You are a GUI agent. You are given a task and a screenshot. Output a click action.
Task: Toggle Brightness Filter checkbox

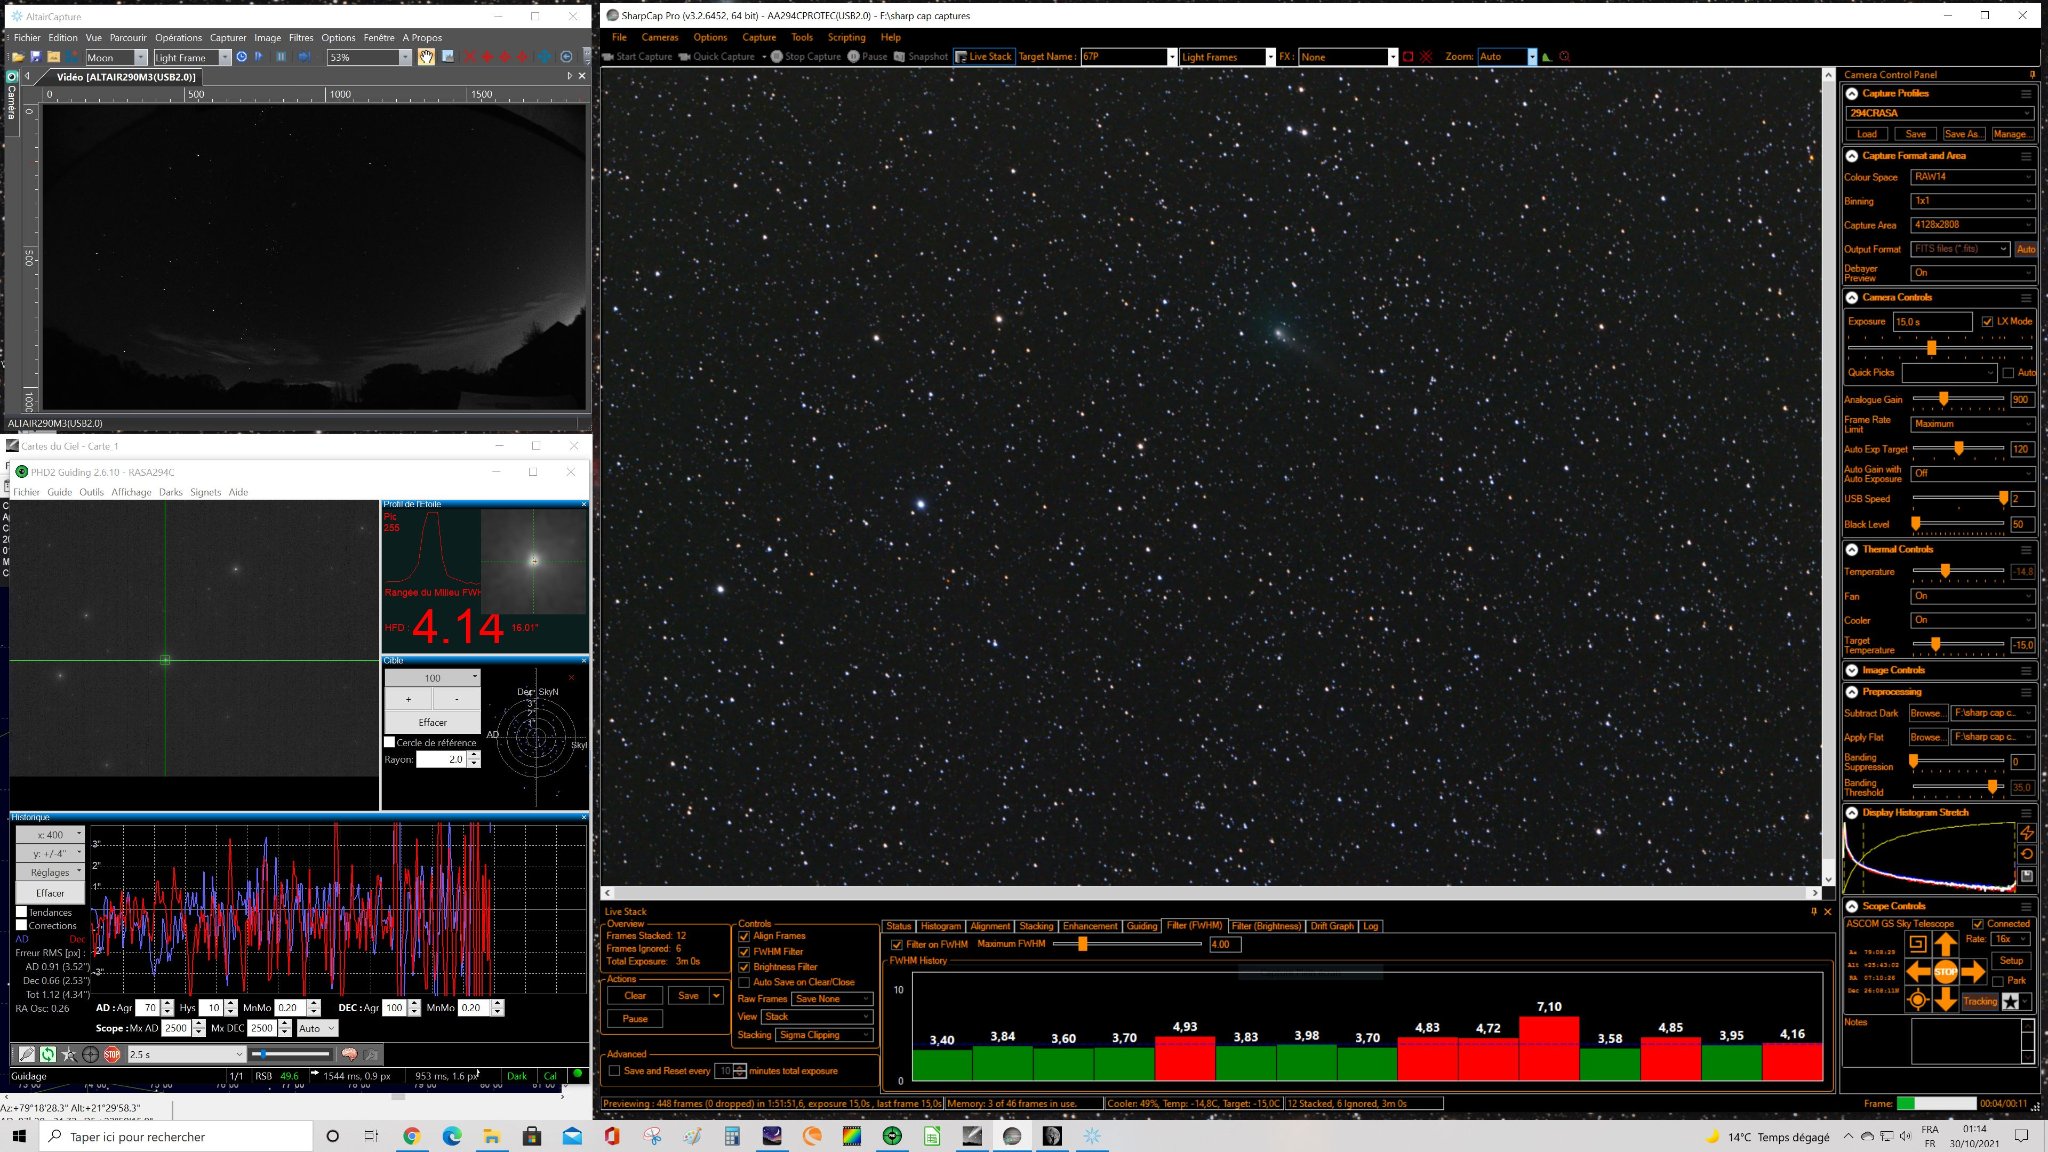[744, 968]
